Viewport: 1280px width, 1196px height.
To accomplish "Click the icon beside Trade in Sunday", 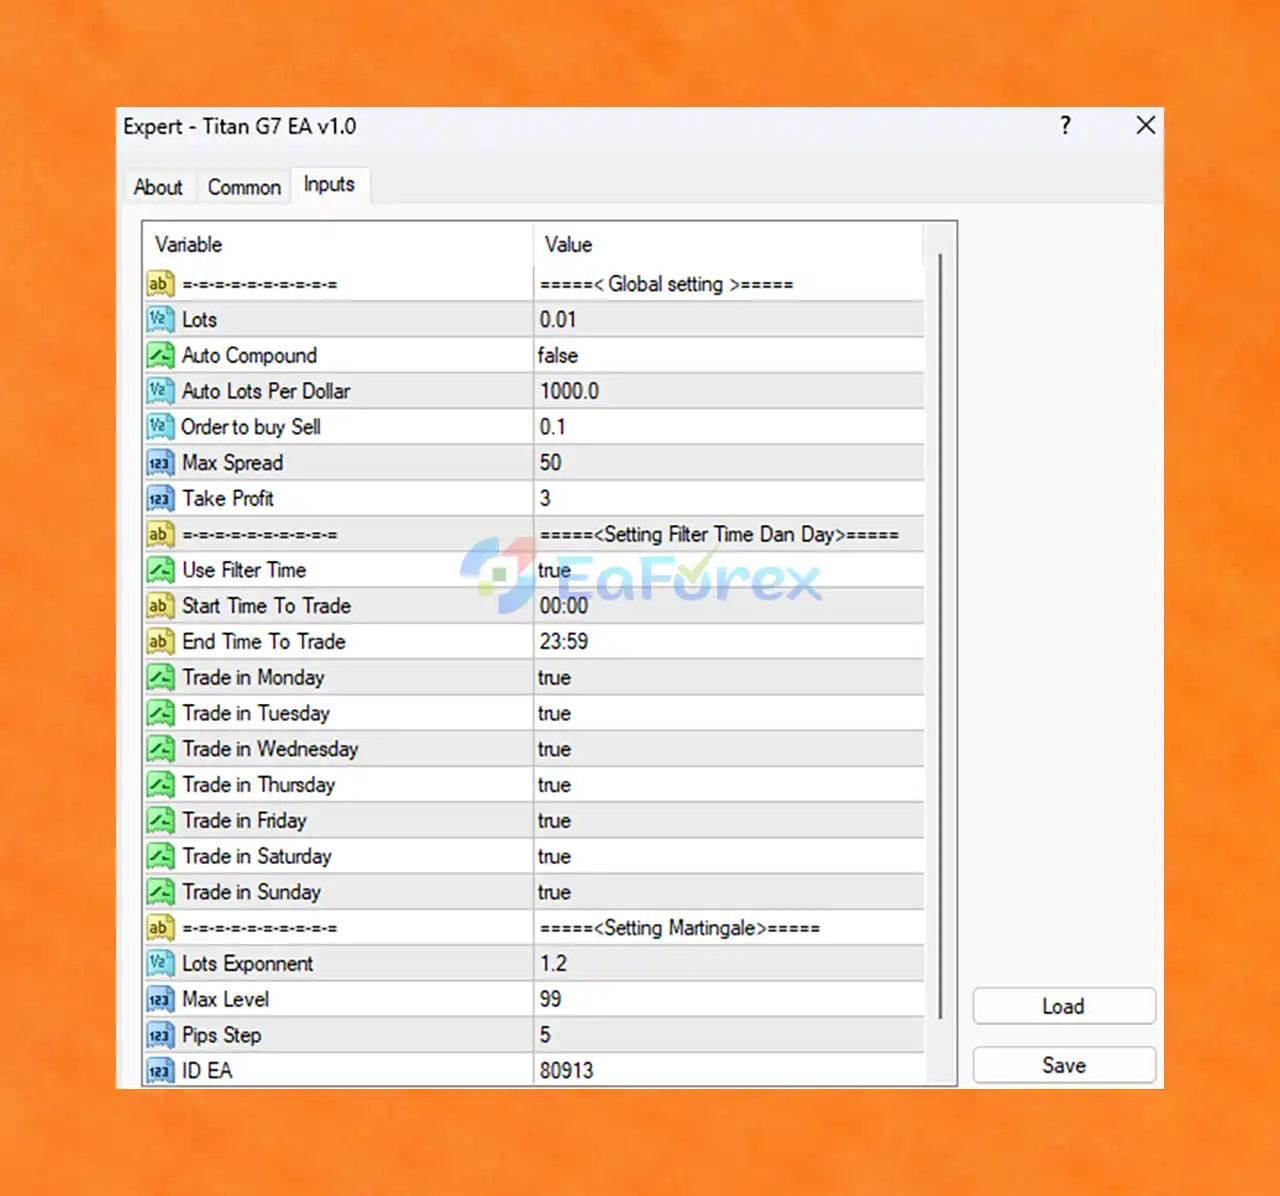I will pyautogui.click(x=160, y=892).
